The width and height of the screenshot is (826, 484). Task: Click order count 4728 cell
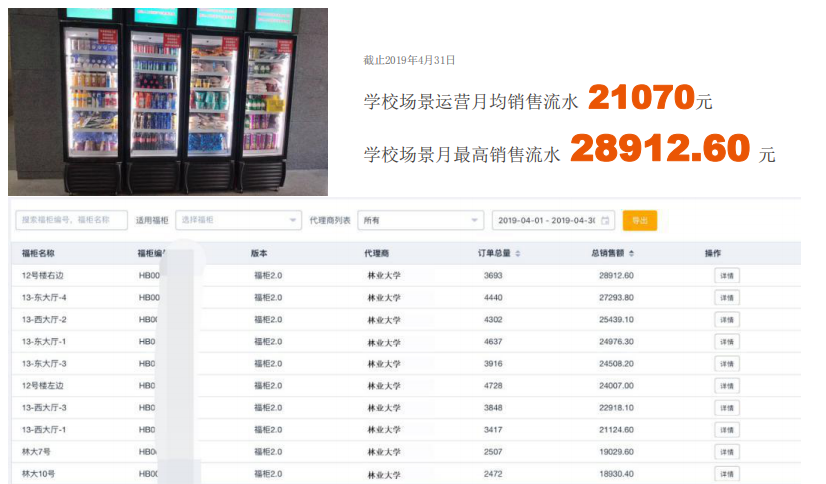(493, 386)
